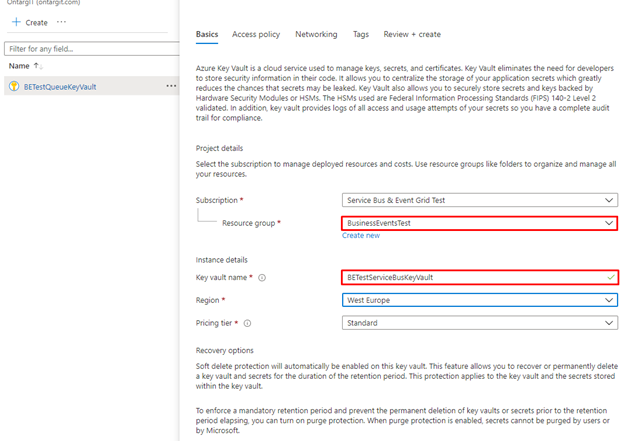
Task: Click the Resource group field label
Action: tap(248, 223)
